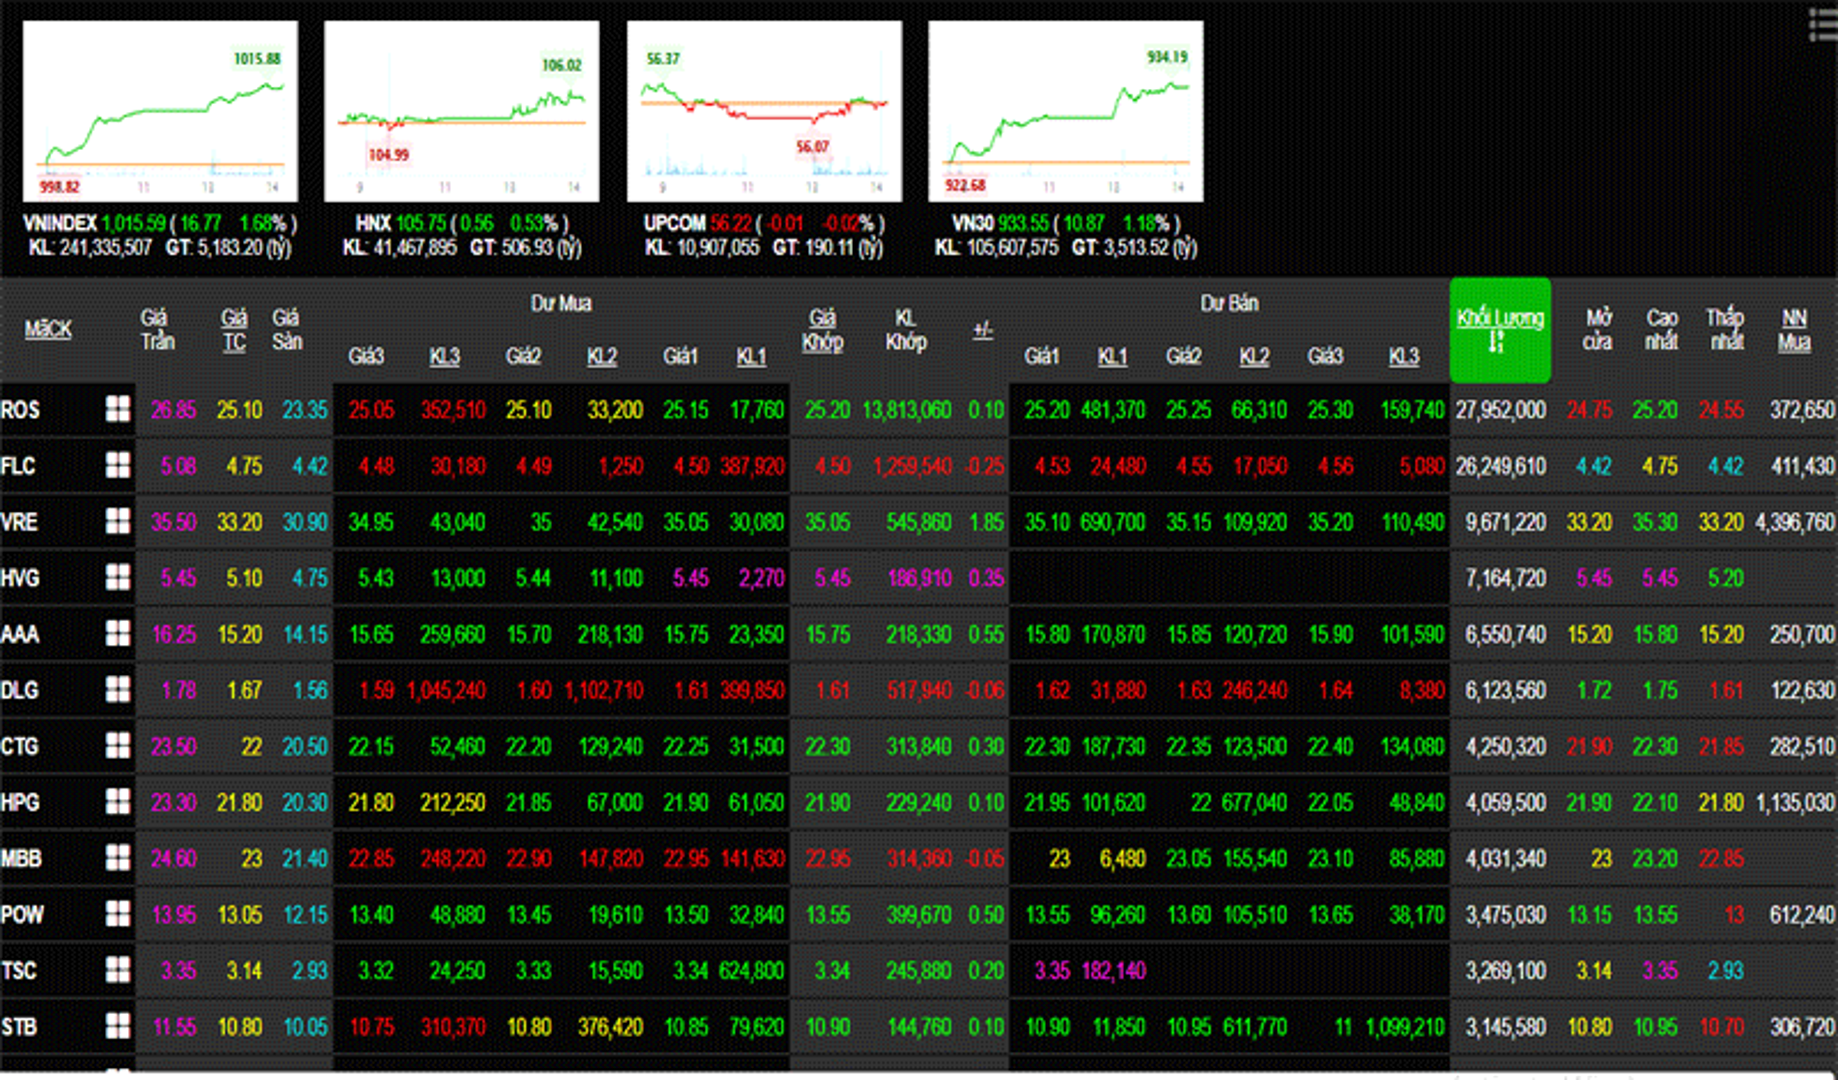This screenshot has width=1838, height=1080.
Task: Click the Giá Trần column header
Action: [157, 330]
